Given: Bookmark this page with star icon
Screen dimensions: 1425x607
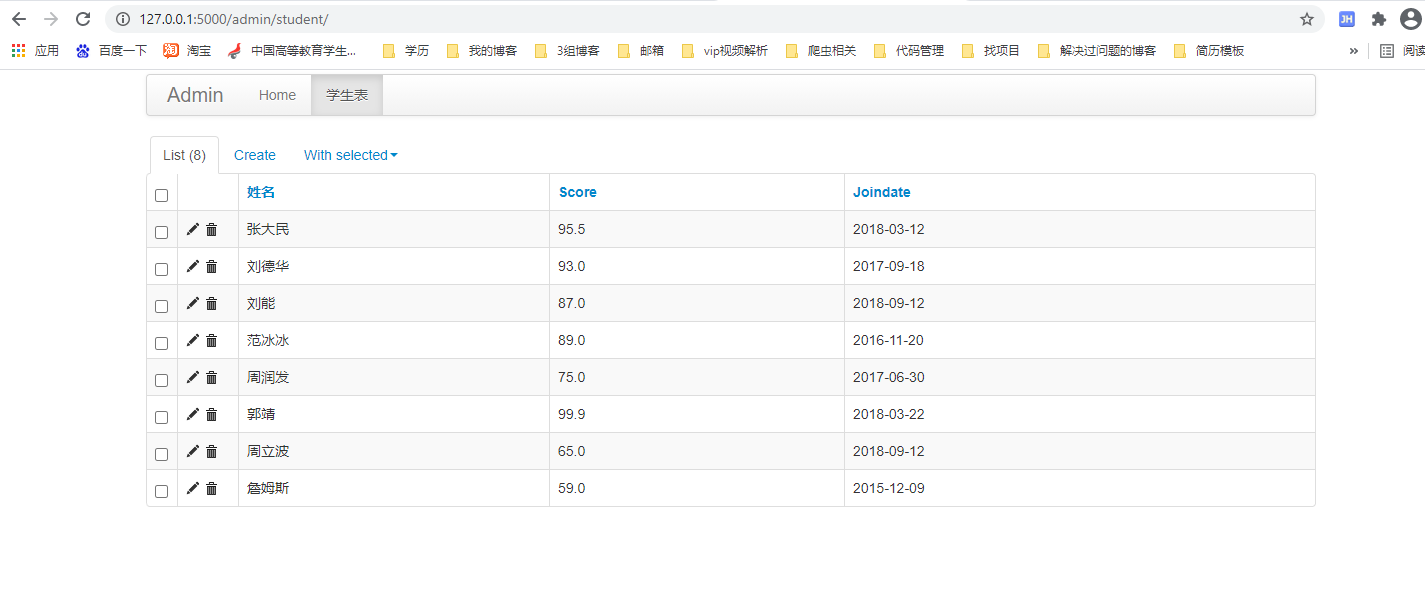Looking at the screenshot, I should [1306, 19].
